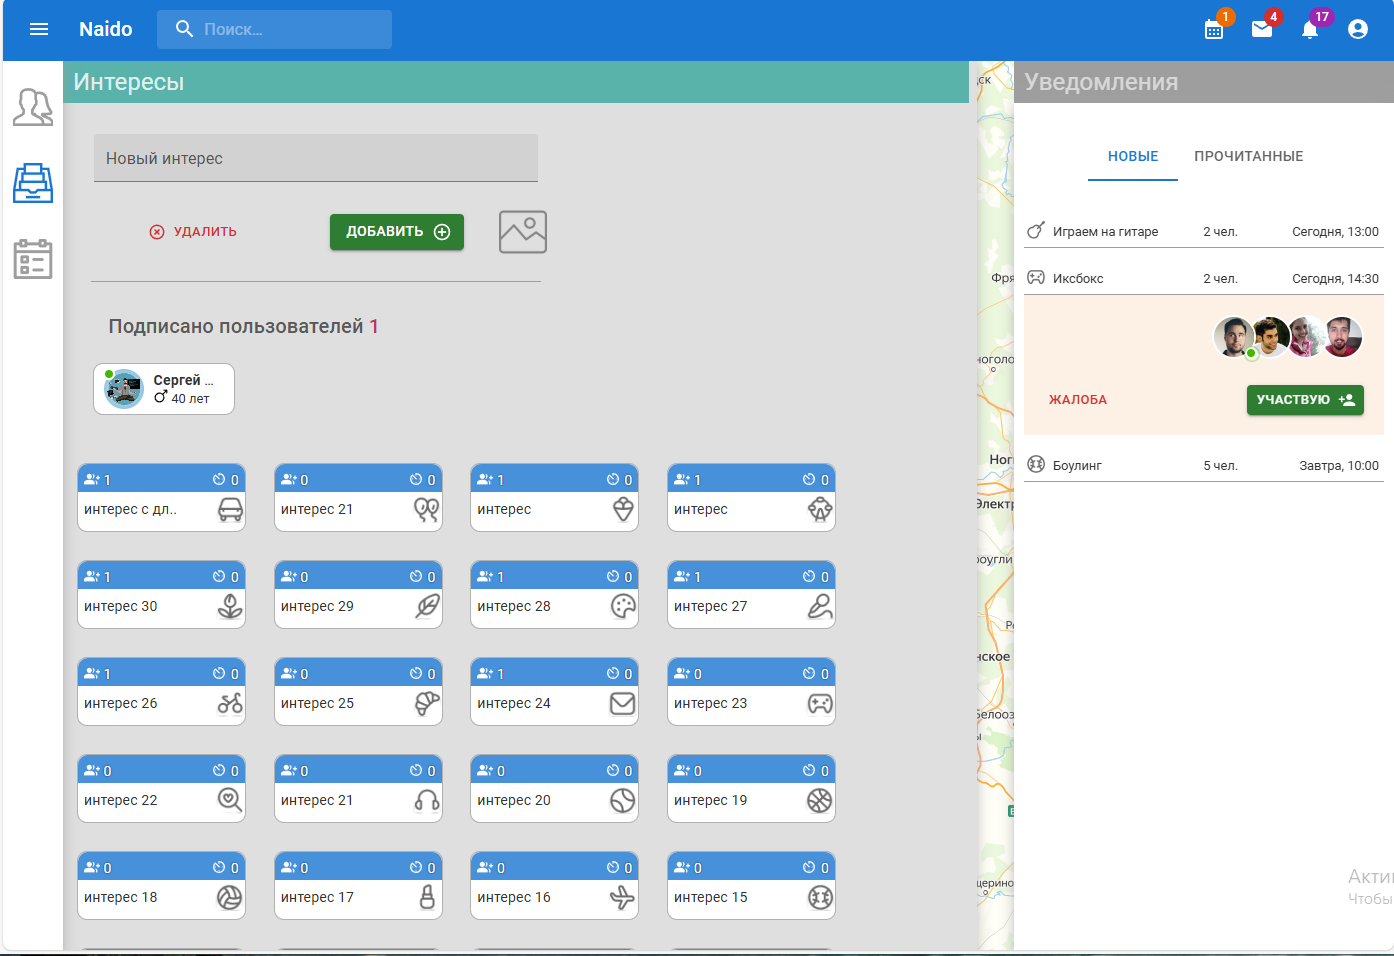Click the 'УДАЛИТЬ' button
Viewport: 1394px width, 956px height.
(x=193, y=232)
